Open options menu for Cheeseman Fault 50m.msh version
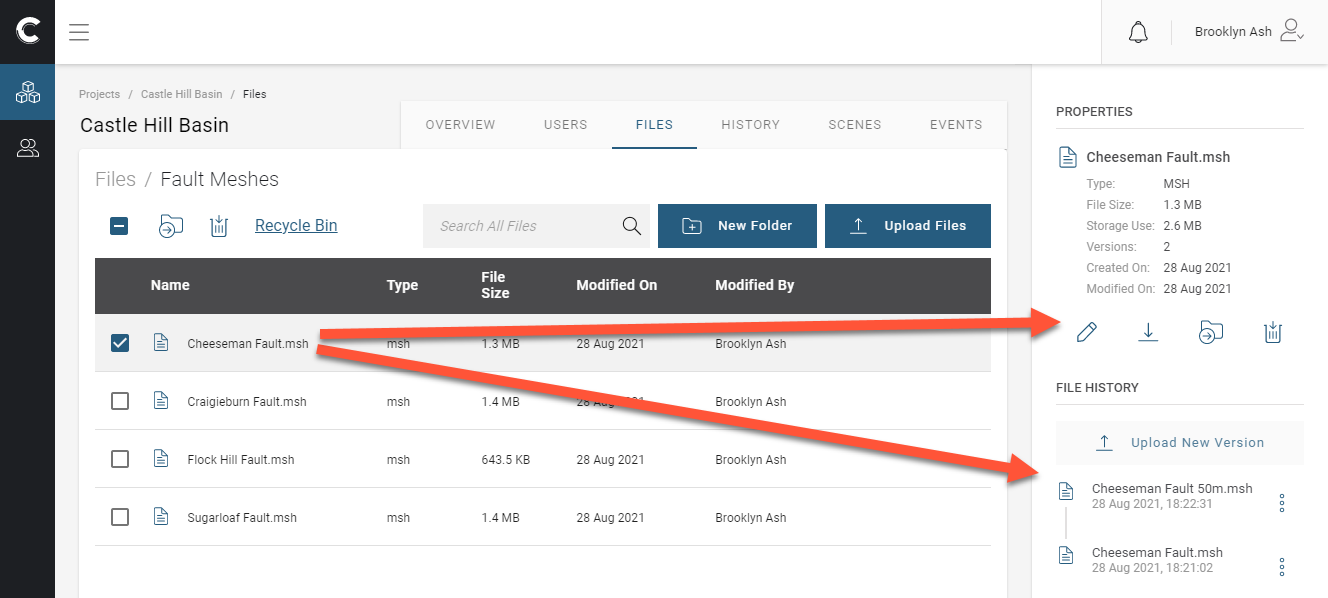 (x=1282, y=503)
